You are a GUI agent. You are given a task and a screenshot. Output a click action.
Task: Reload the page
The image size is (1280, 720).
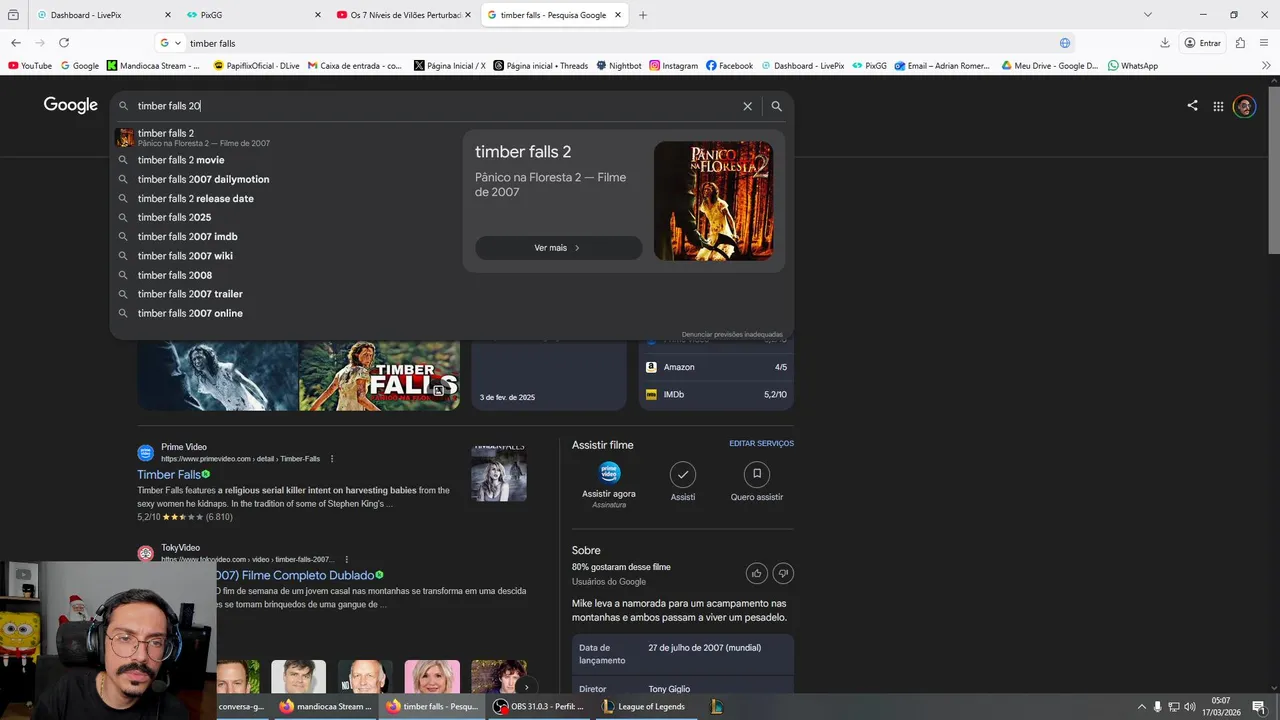pos(64,43)
